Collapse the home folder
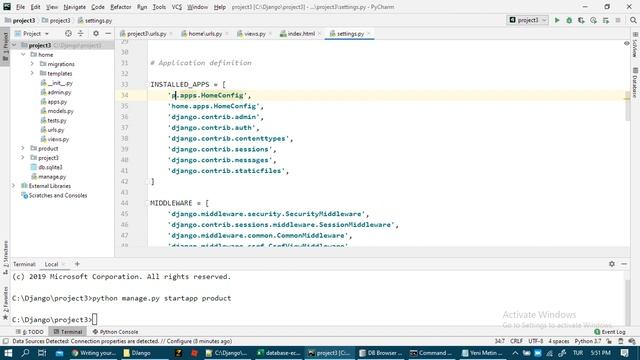640x360 pixels. pyautogui.click(x=23, y=55)
